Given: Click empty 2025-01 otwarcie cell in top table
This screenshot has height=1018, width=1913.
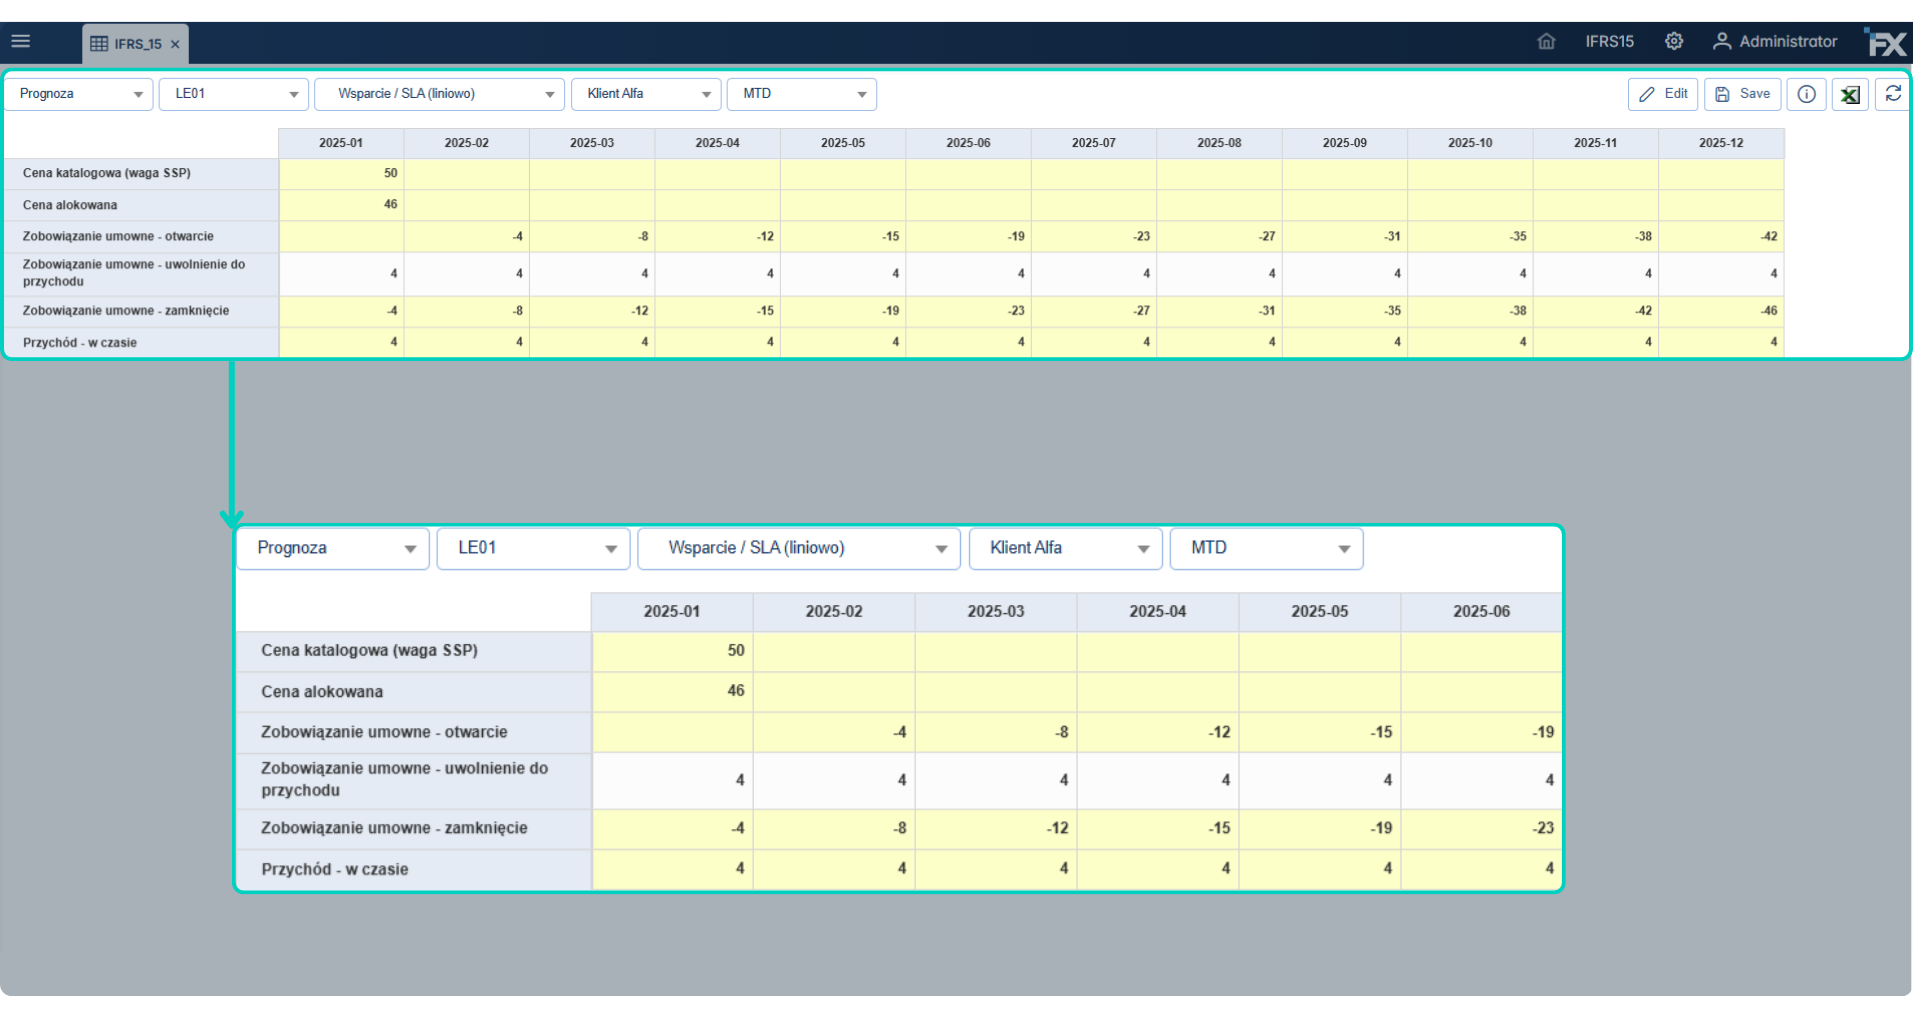Looking at the screenshot, I should point(341,237).
